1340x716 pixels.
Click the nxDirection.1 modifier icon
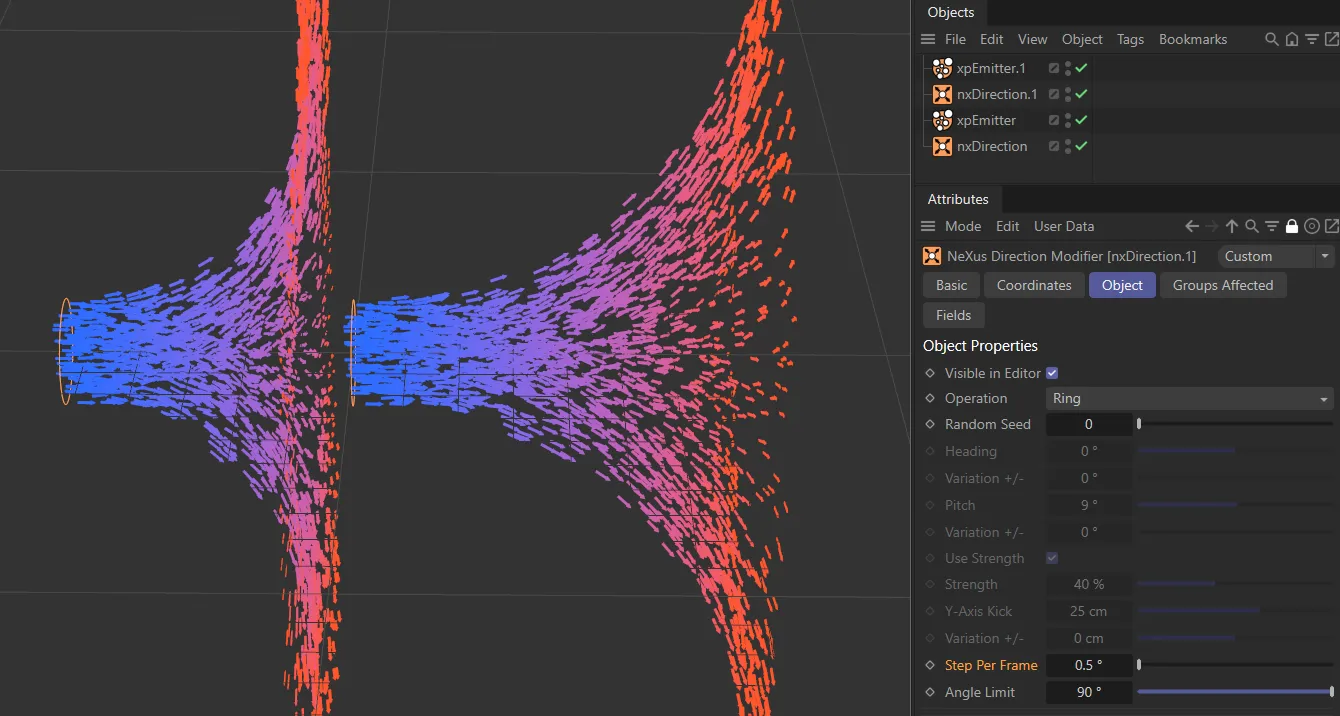(x=941, y=94)
